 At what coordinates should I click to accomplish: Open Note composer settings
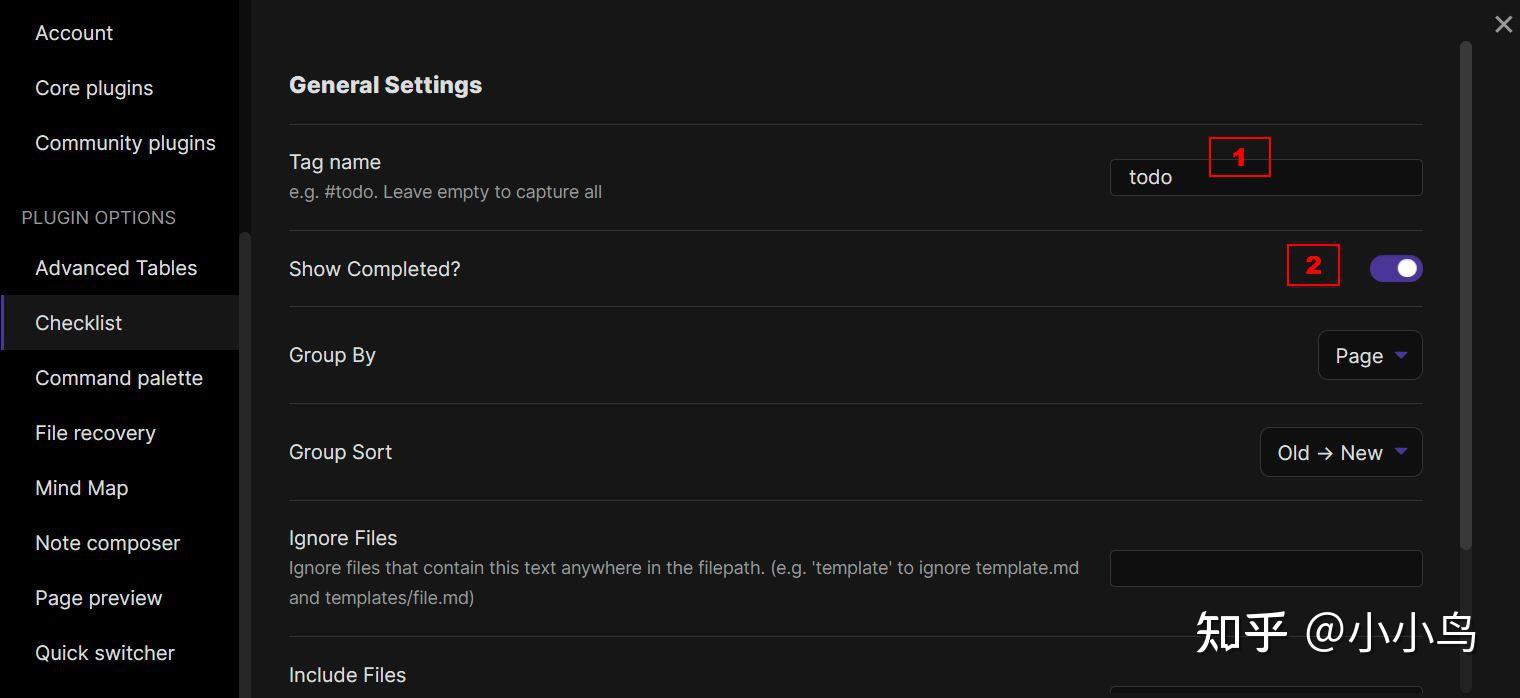tap(107, 543)
